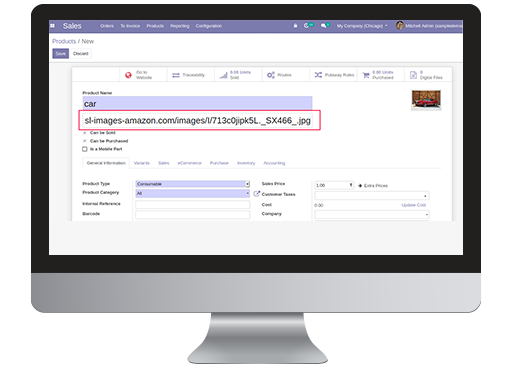Click the Go to Website globe icon
This screenshot has height=367, width=512.
128,75
